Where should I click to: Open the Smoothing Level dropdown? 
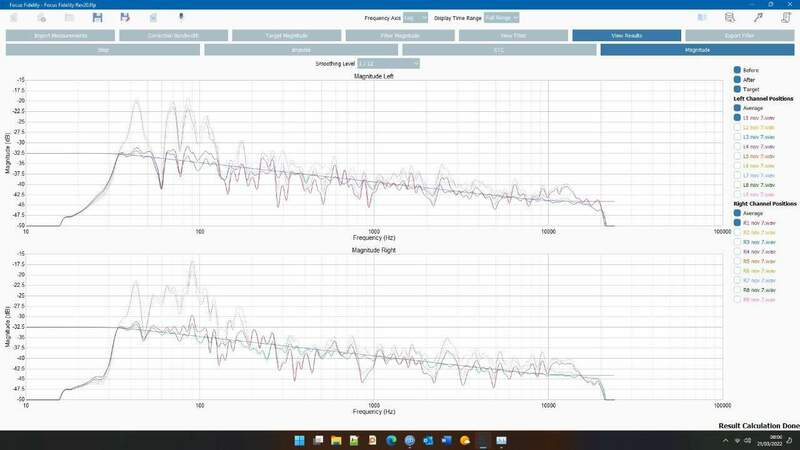(x=388, y=64)
